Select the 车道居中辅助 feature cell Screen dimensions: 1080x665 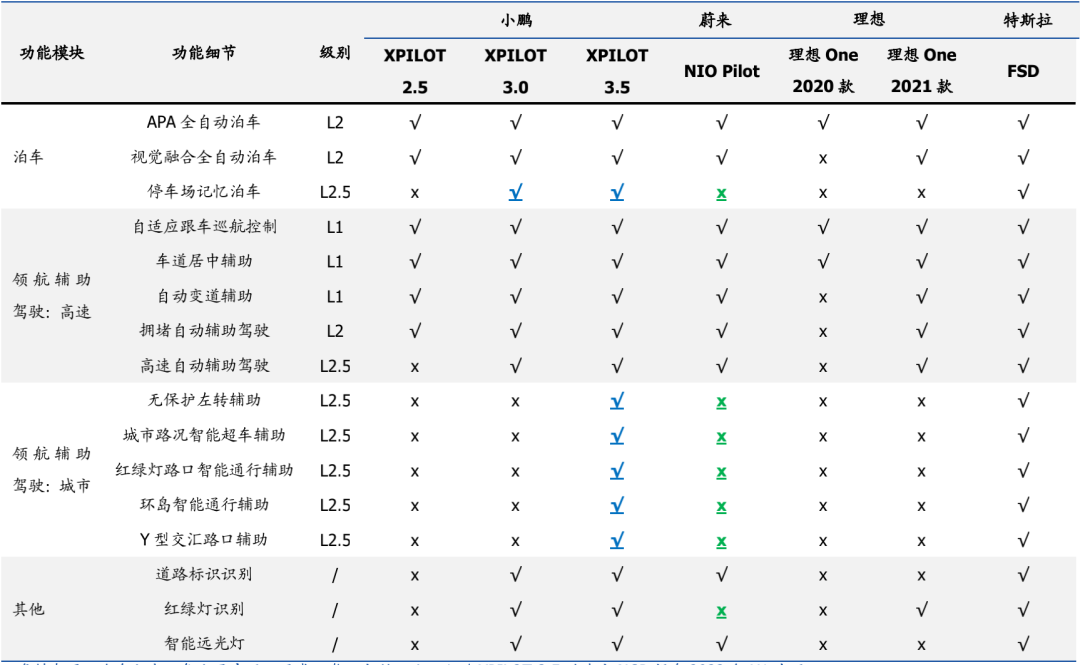coord(204,261)
